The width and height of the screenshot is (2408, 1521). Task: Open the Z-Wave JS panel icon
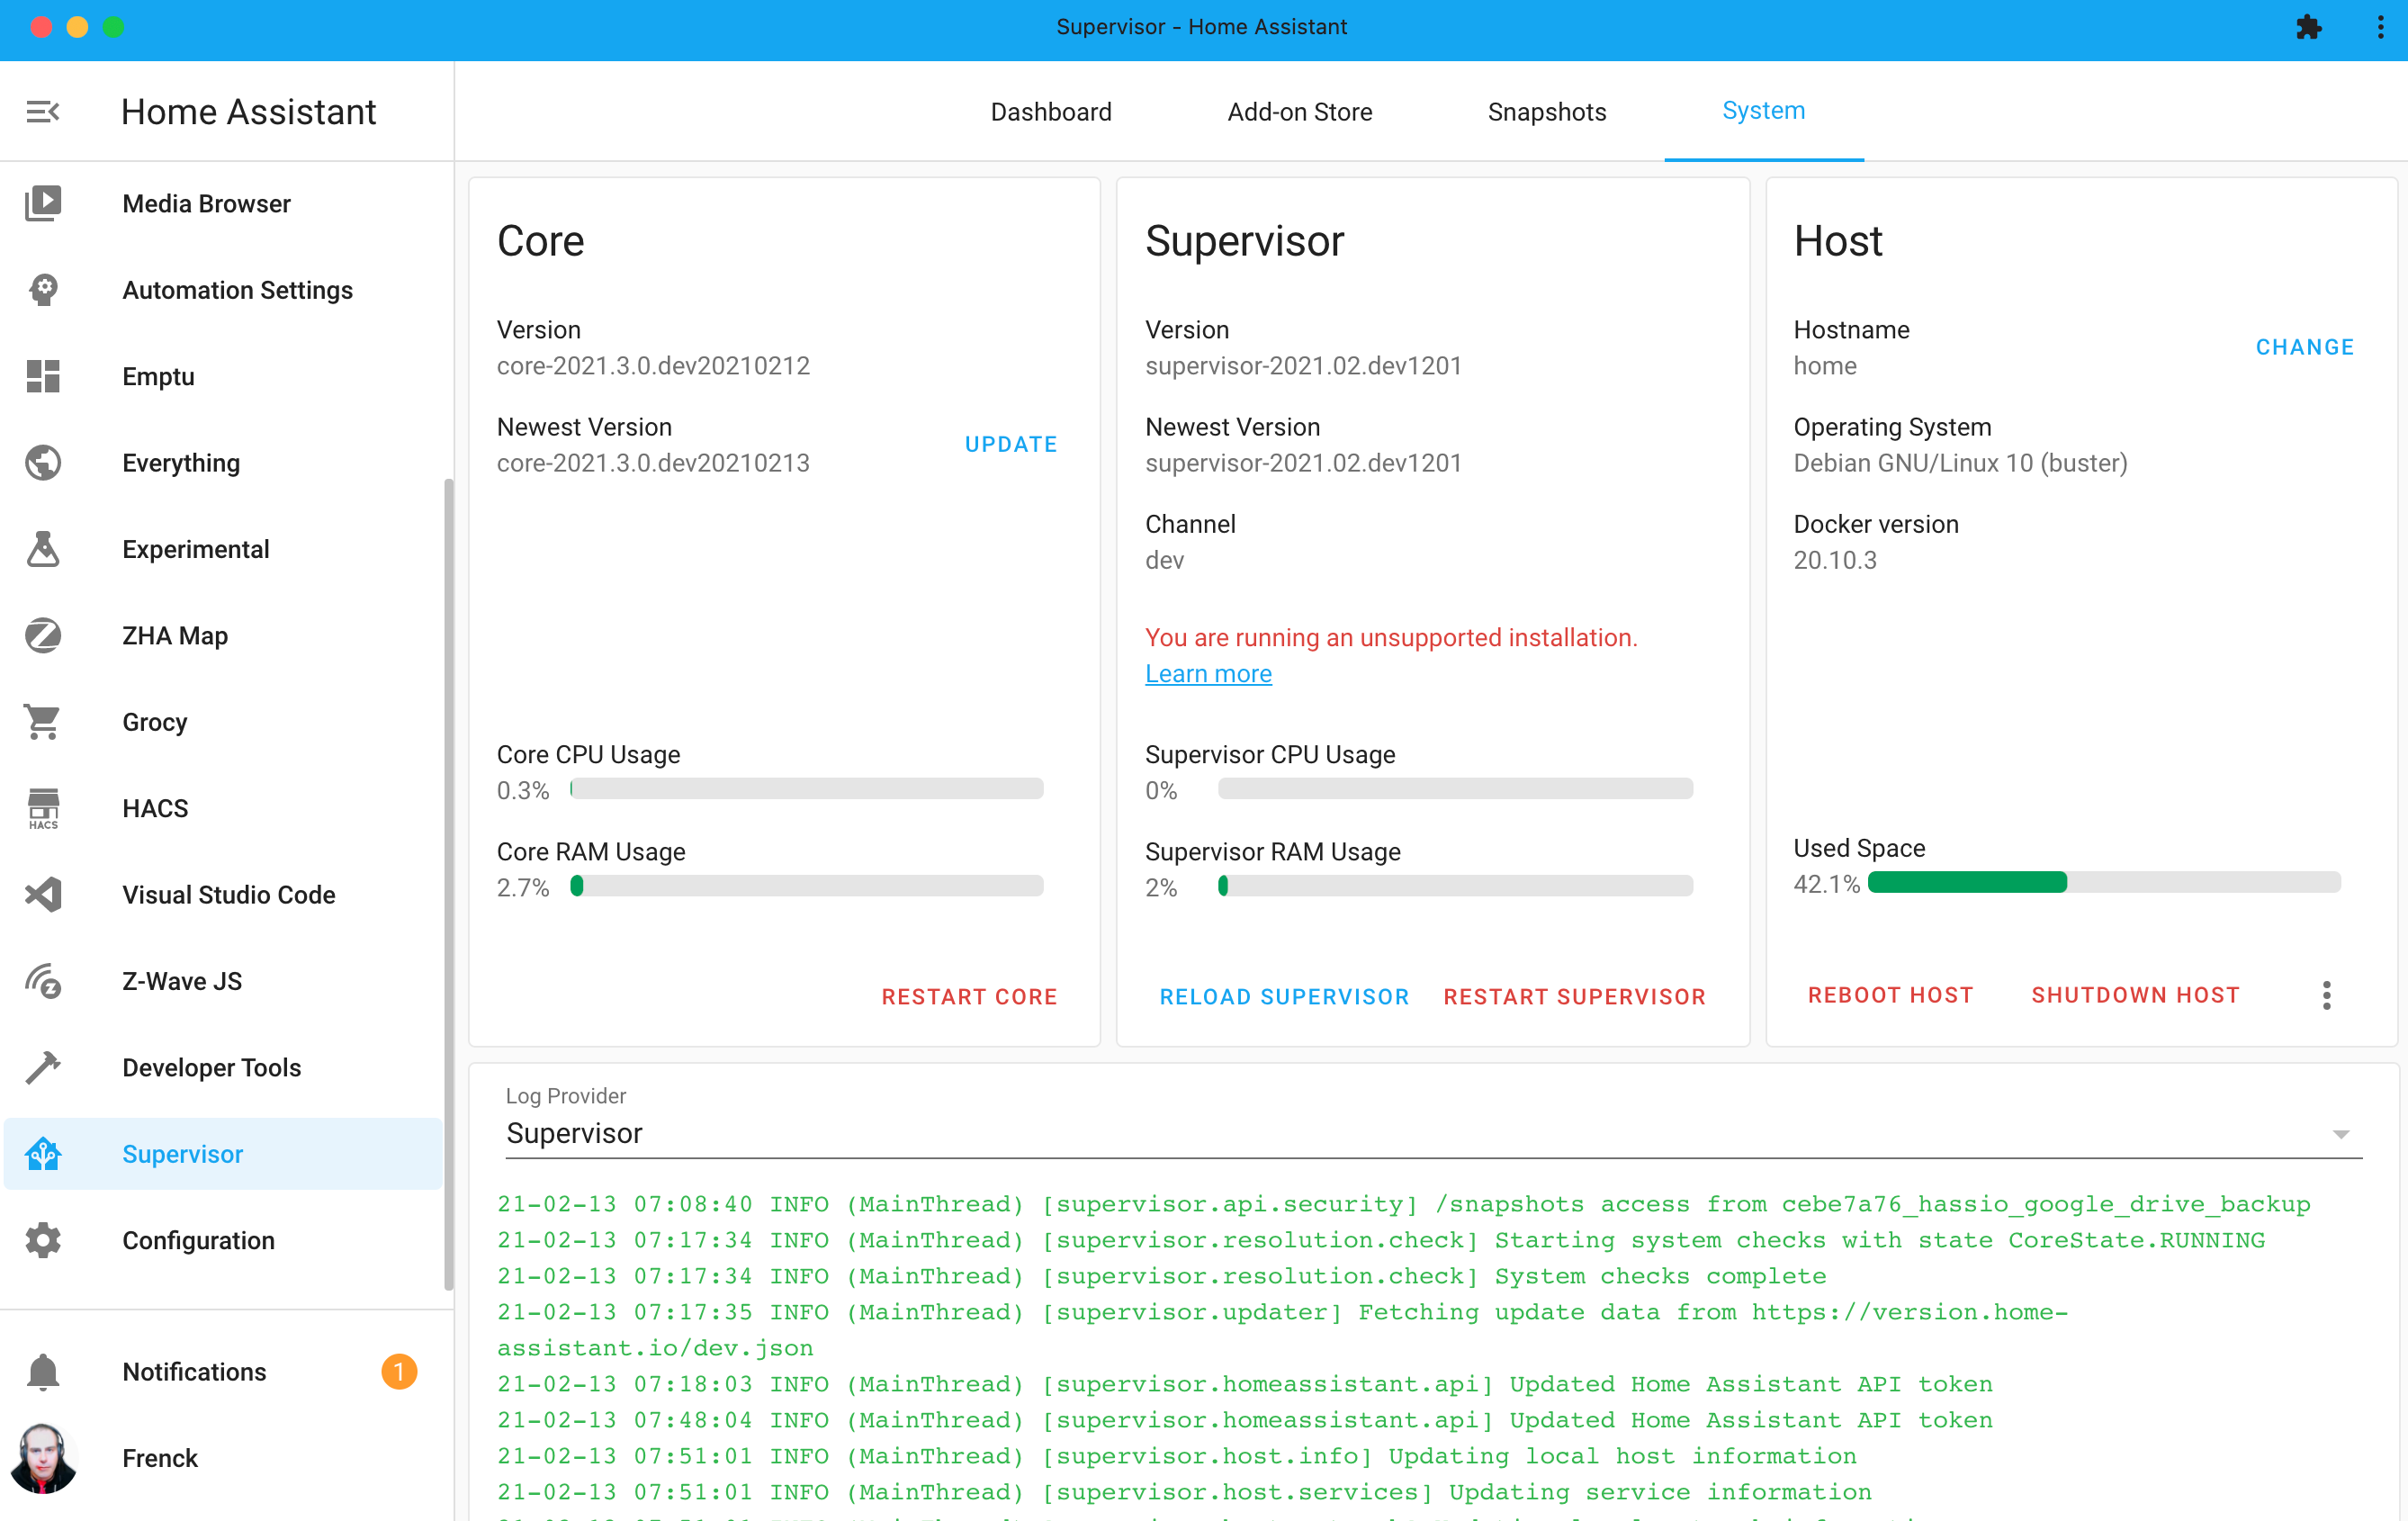43,981
